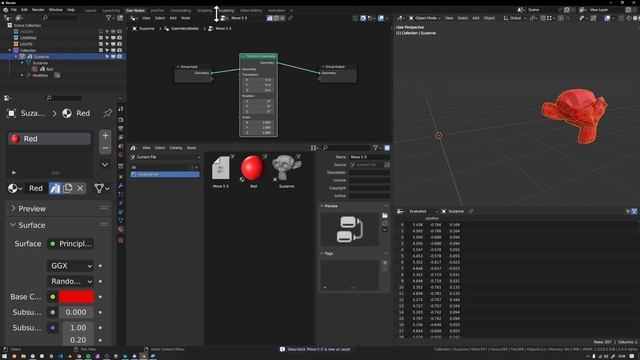Click the outliner filter funnel icon
The width and height of the screenshot is (640, 360).
pyautogui.click(x=109, y=18)
